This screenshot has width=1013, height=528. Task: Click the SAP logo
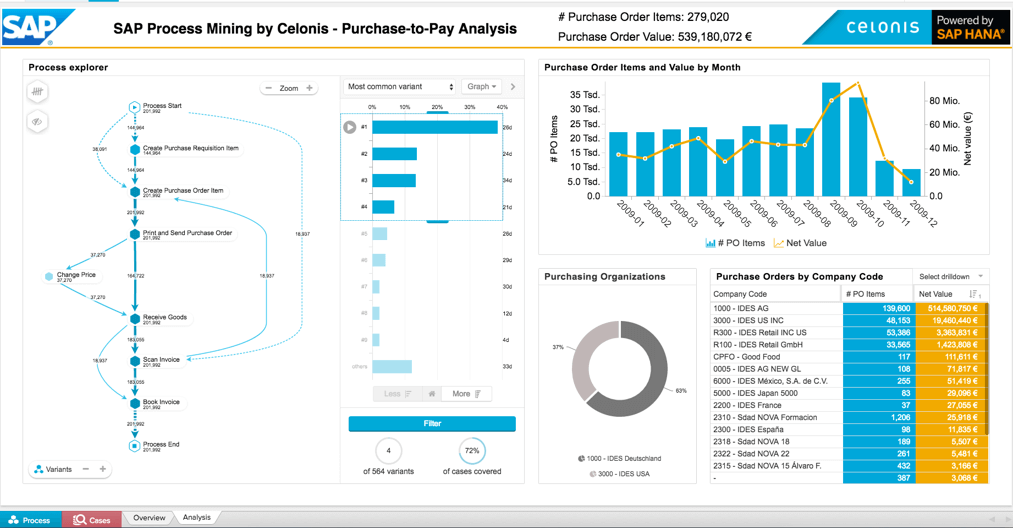(x=37, y=27)
